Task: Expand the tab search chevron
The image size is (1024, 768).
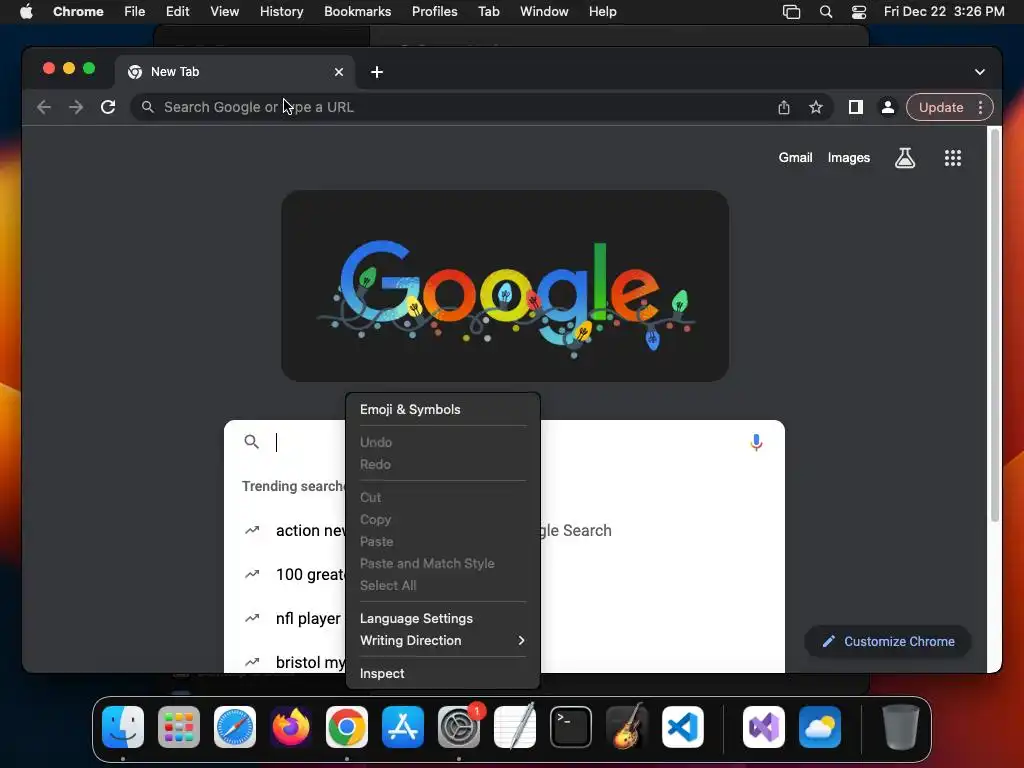Action: [980, 72]
